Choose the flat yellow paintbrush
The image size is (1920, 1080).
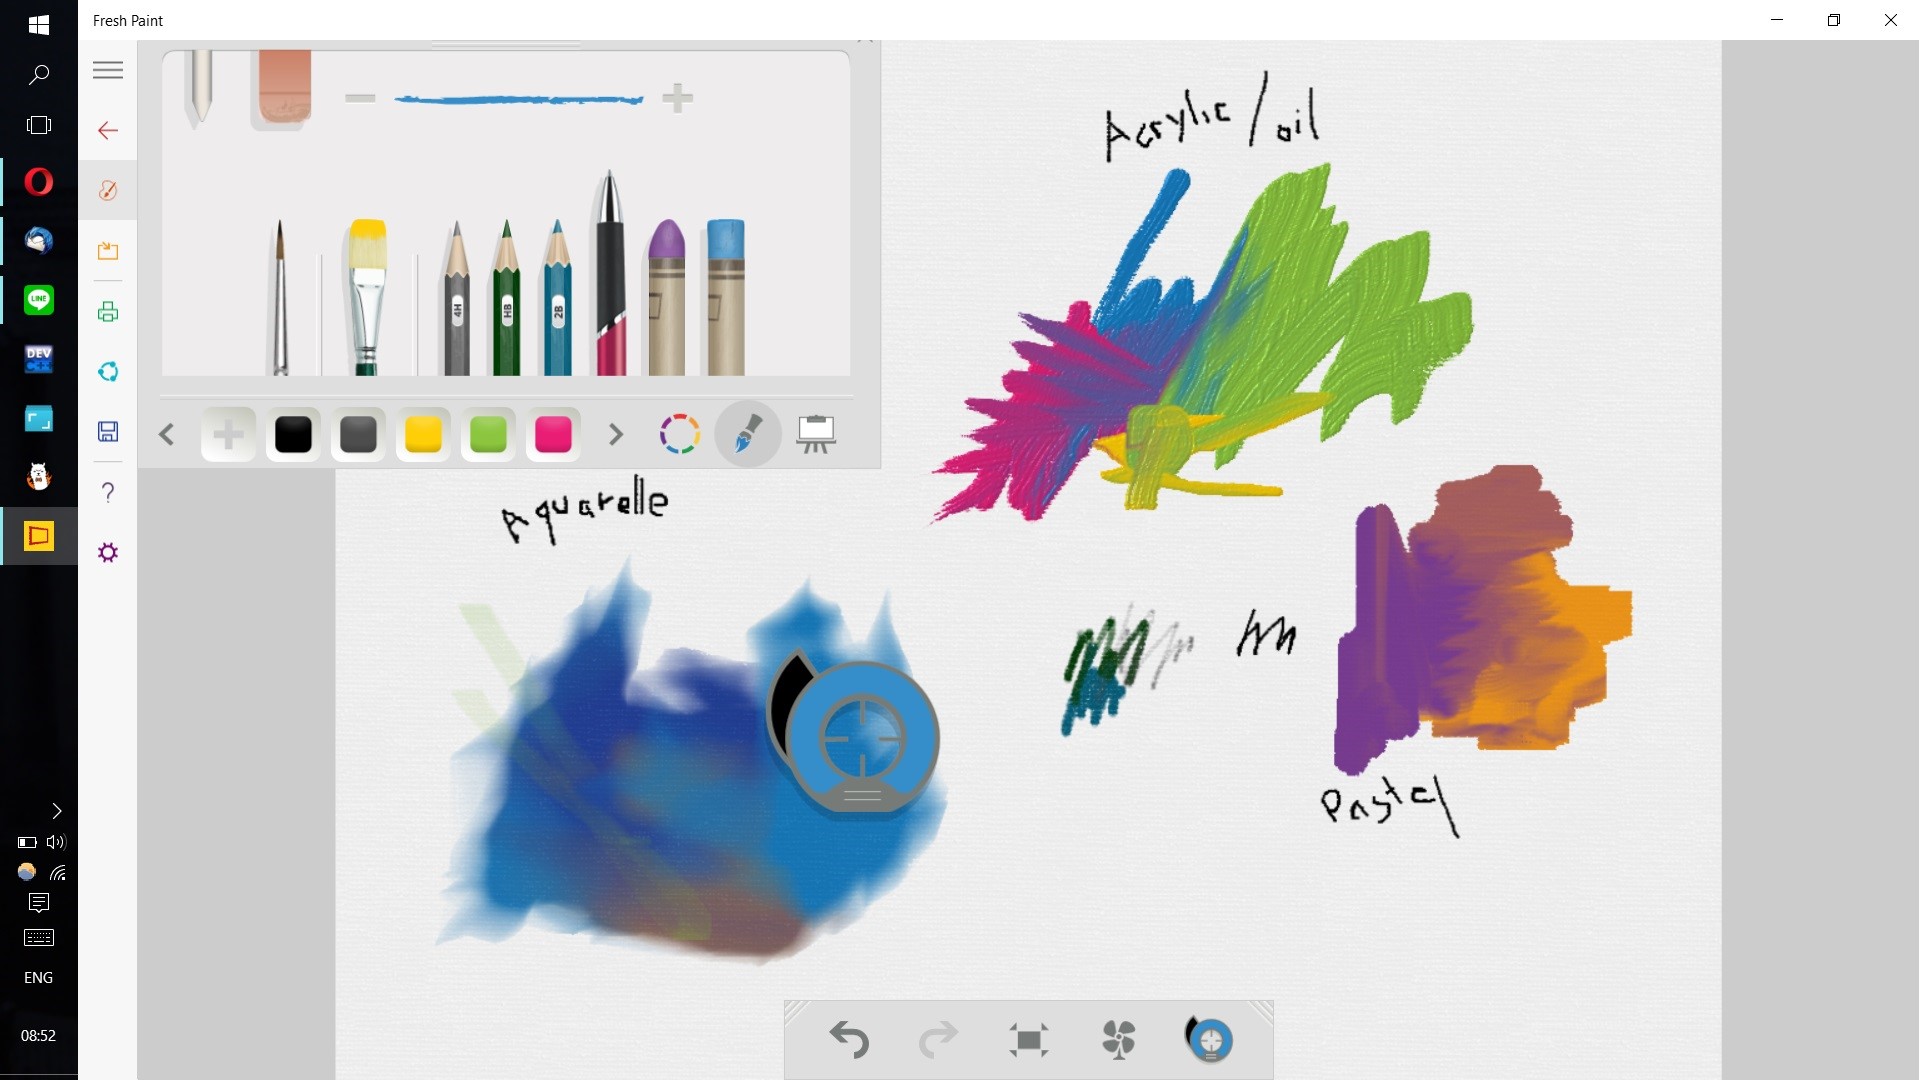pos(367,300)
